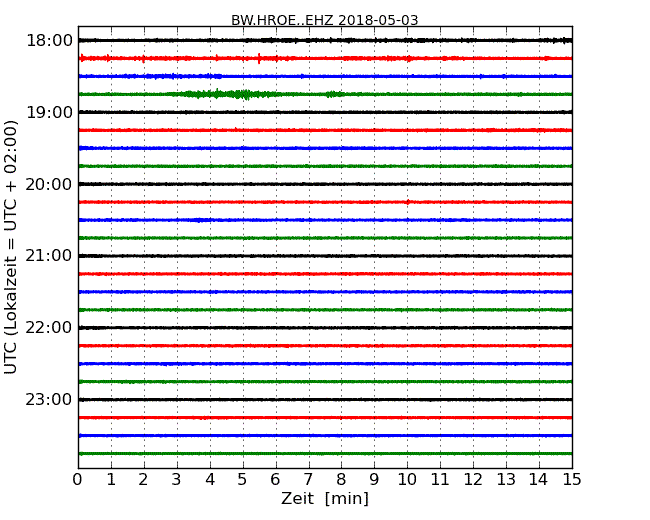Click the x-axis tick label 12

(x=473, y=480)
